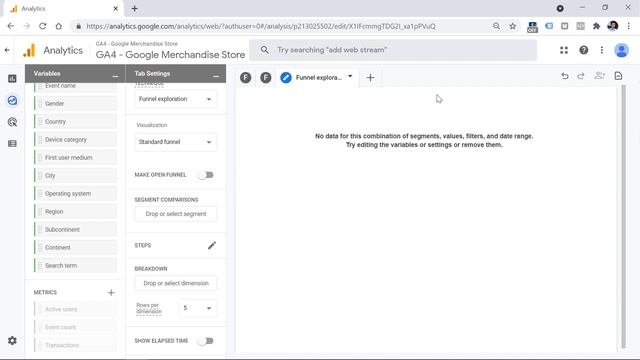Add a new metric with plus icon
The width and height of the screenshot is (640, 360).
click(x=111, y=293)
